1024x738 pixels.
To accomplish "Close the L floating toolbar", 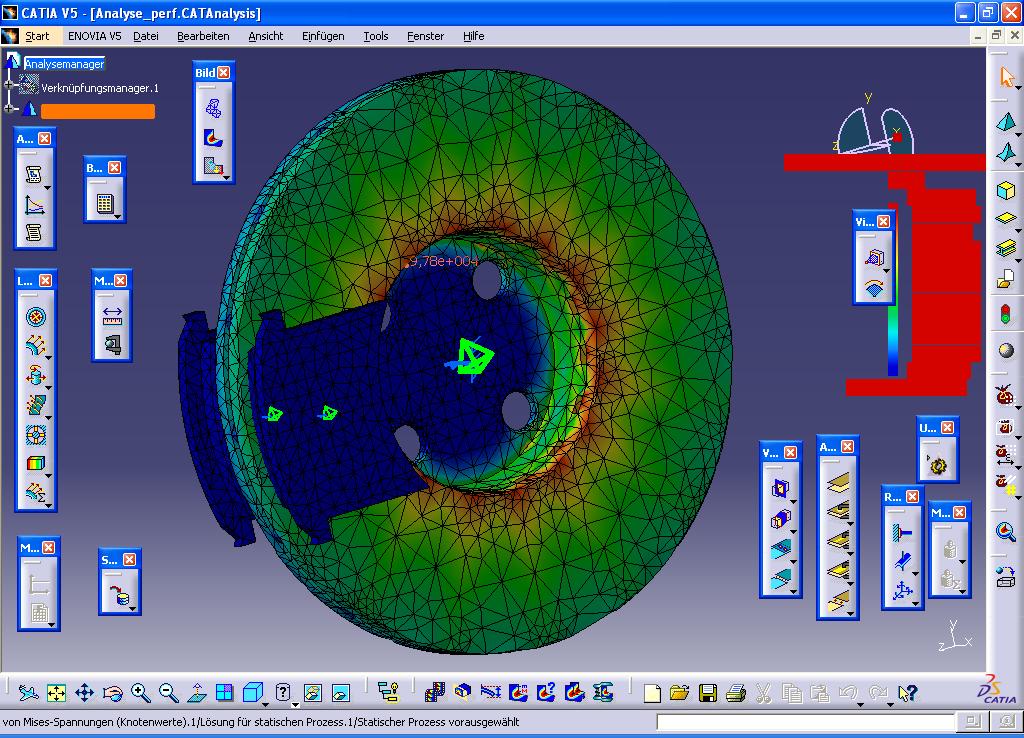I will 45,280.
